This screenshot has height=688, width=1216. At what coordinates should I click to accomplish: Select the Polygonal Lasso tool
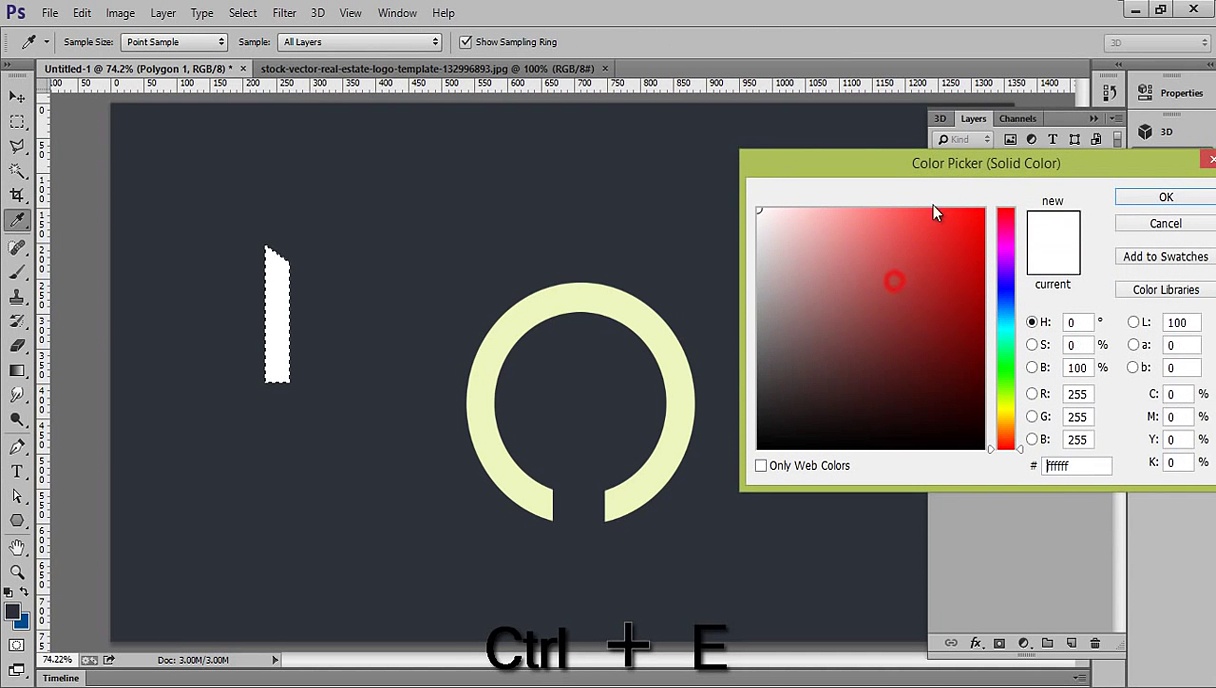click(17, 147)
